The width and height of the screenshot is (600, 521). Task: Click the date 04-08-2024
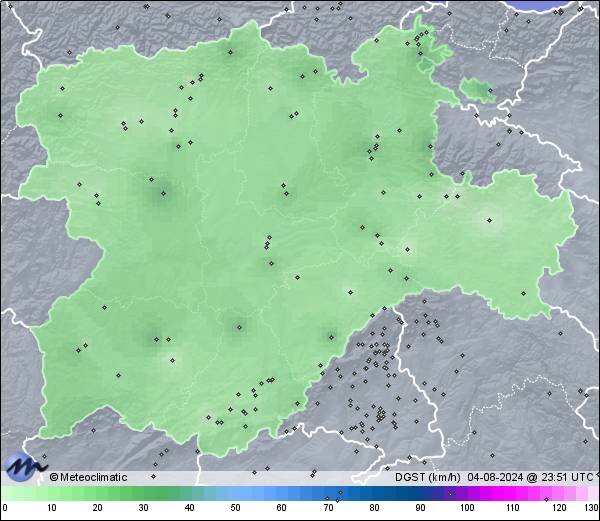coord(495,477)
